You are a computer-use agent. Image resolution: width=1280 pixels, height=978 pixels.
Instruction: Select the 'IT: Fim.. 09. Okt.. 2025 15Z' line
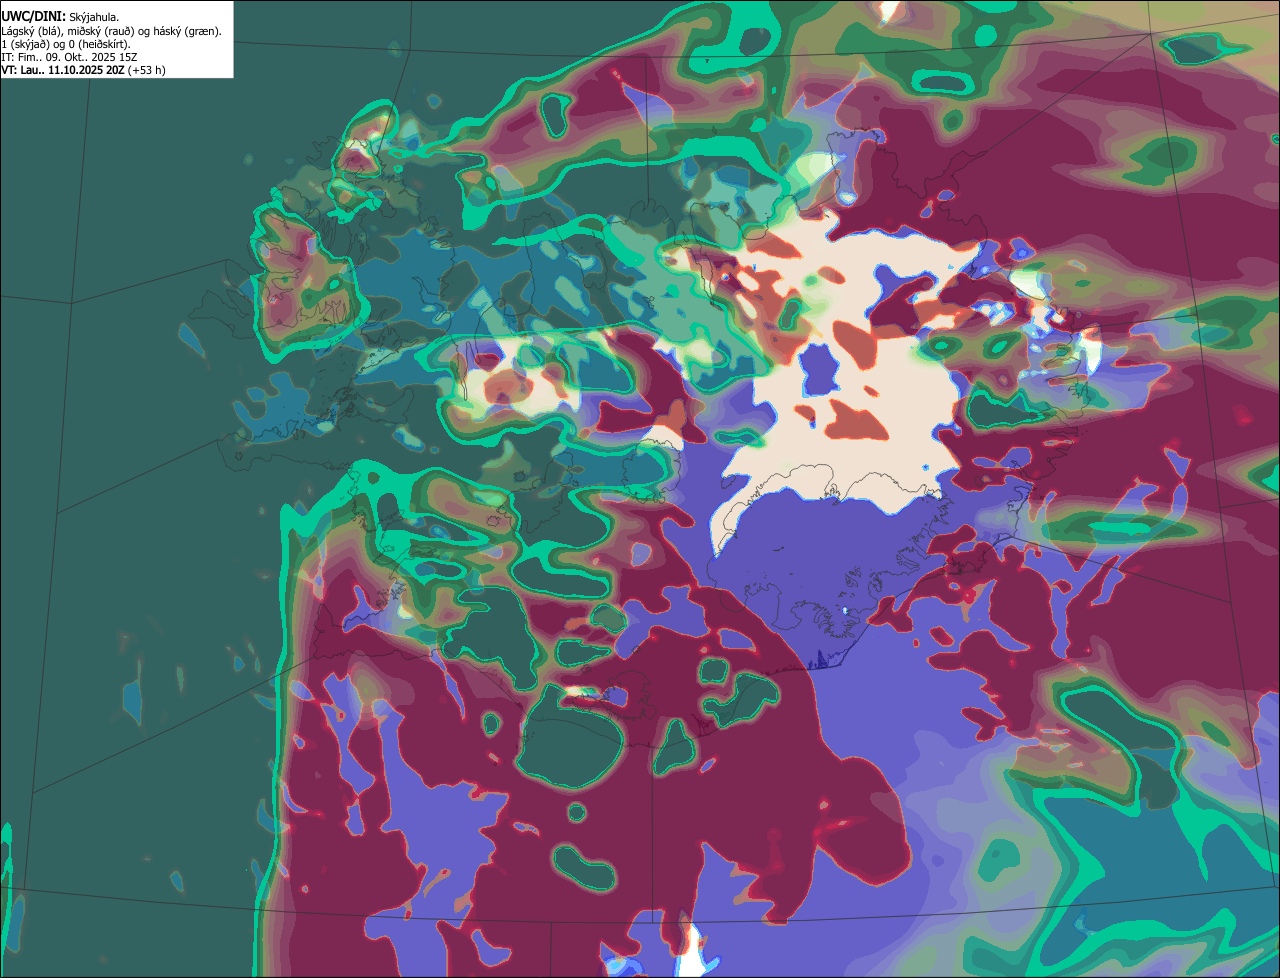pyautogui.click(x=69, y=57)
